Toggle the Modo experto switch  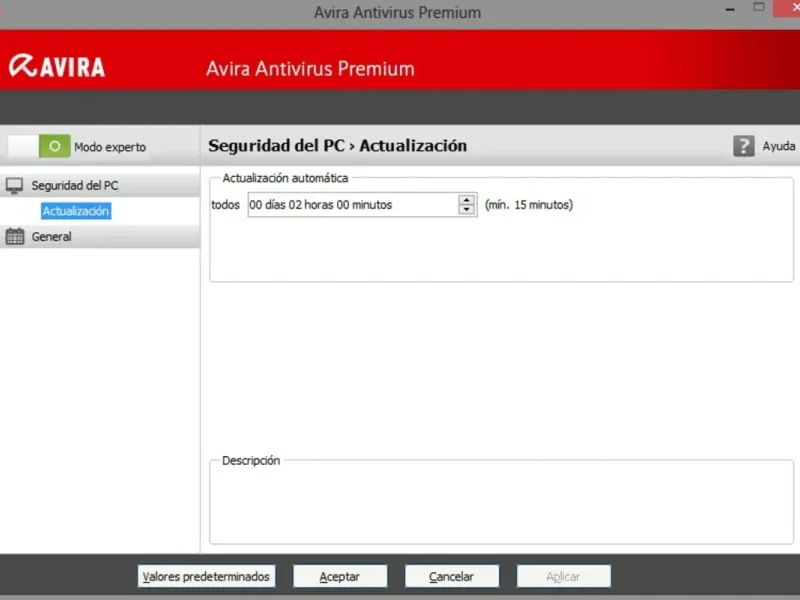[x=39, y=146]
